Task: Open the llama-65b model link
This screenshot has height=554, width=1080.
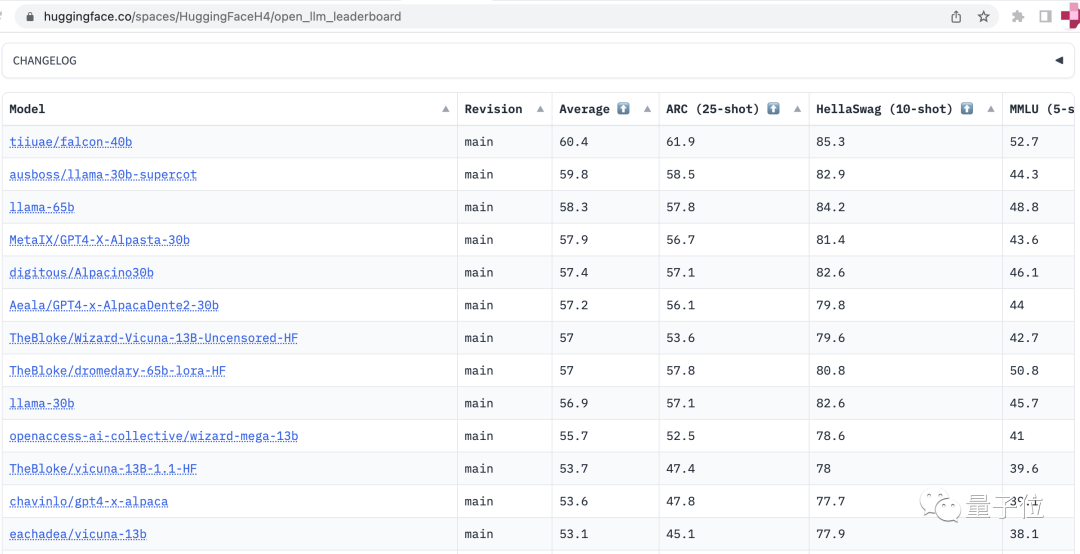Action: (x=42, y=207)
